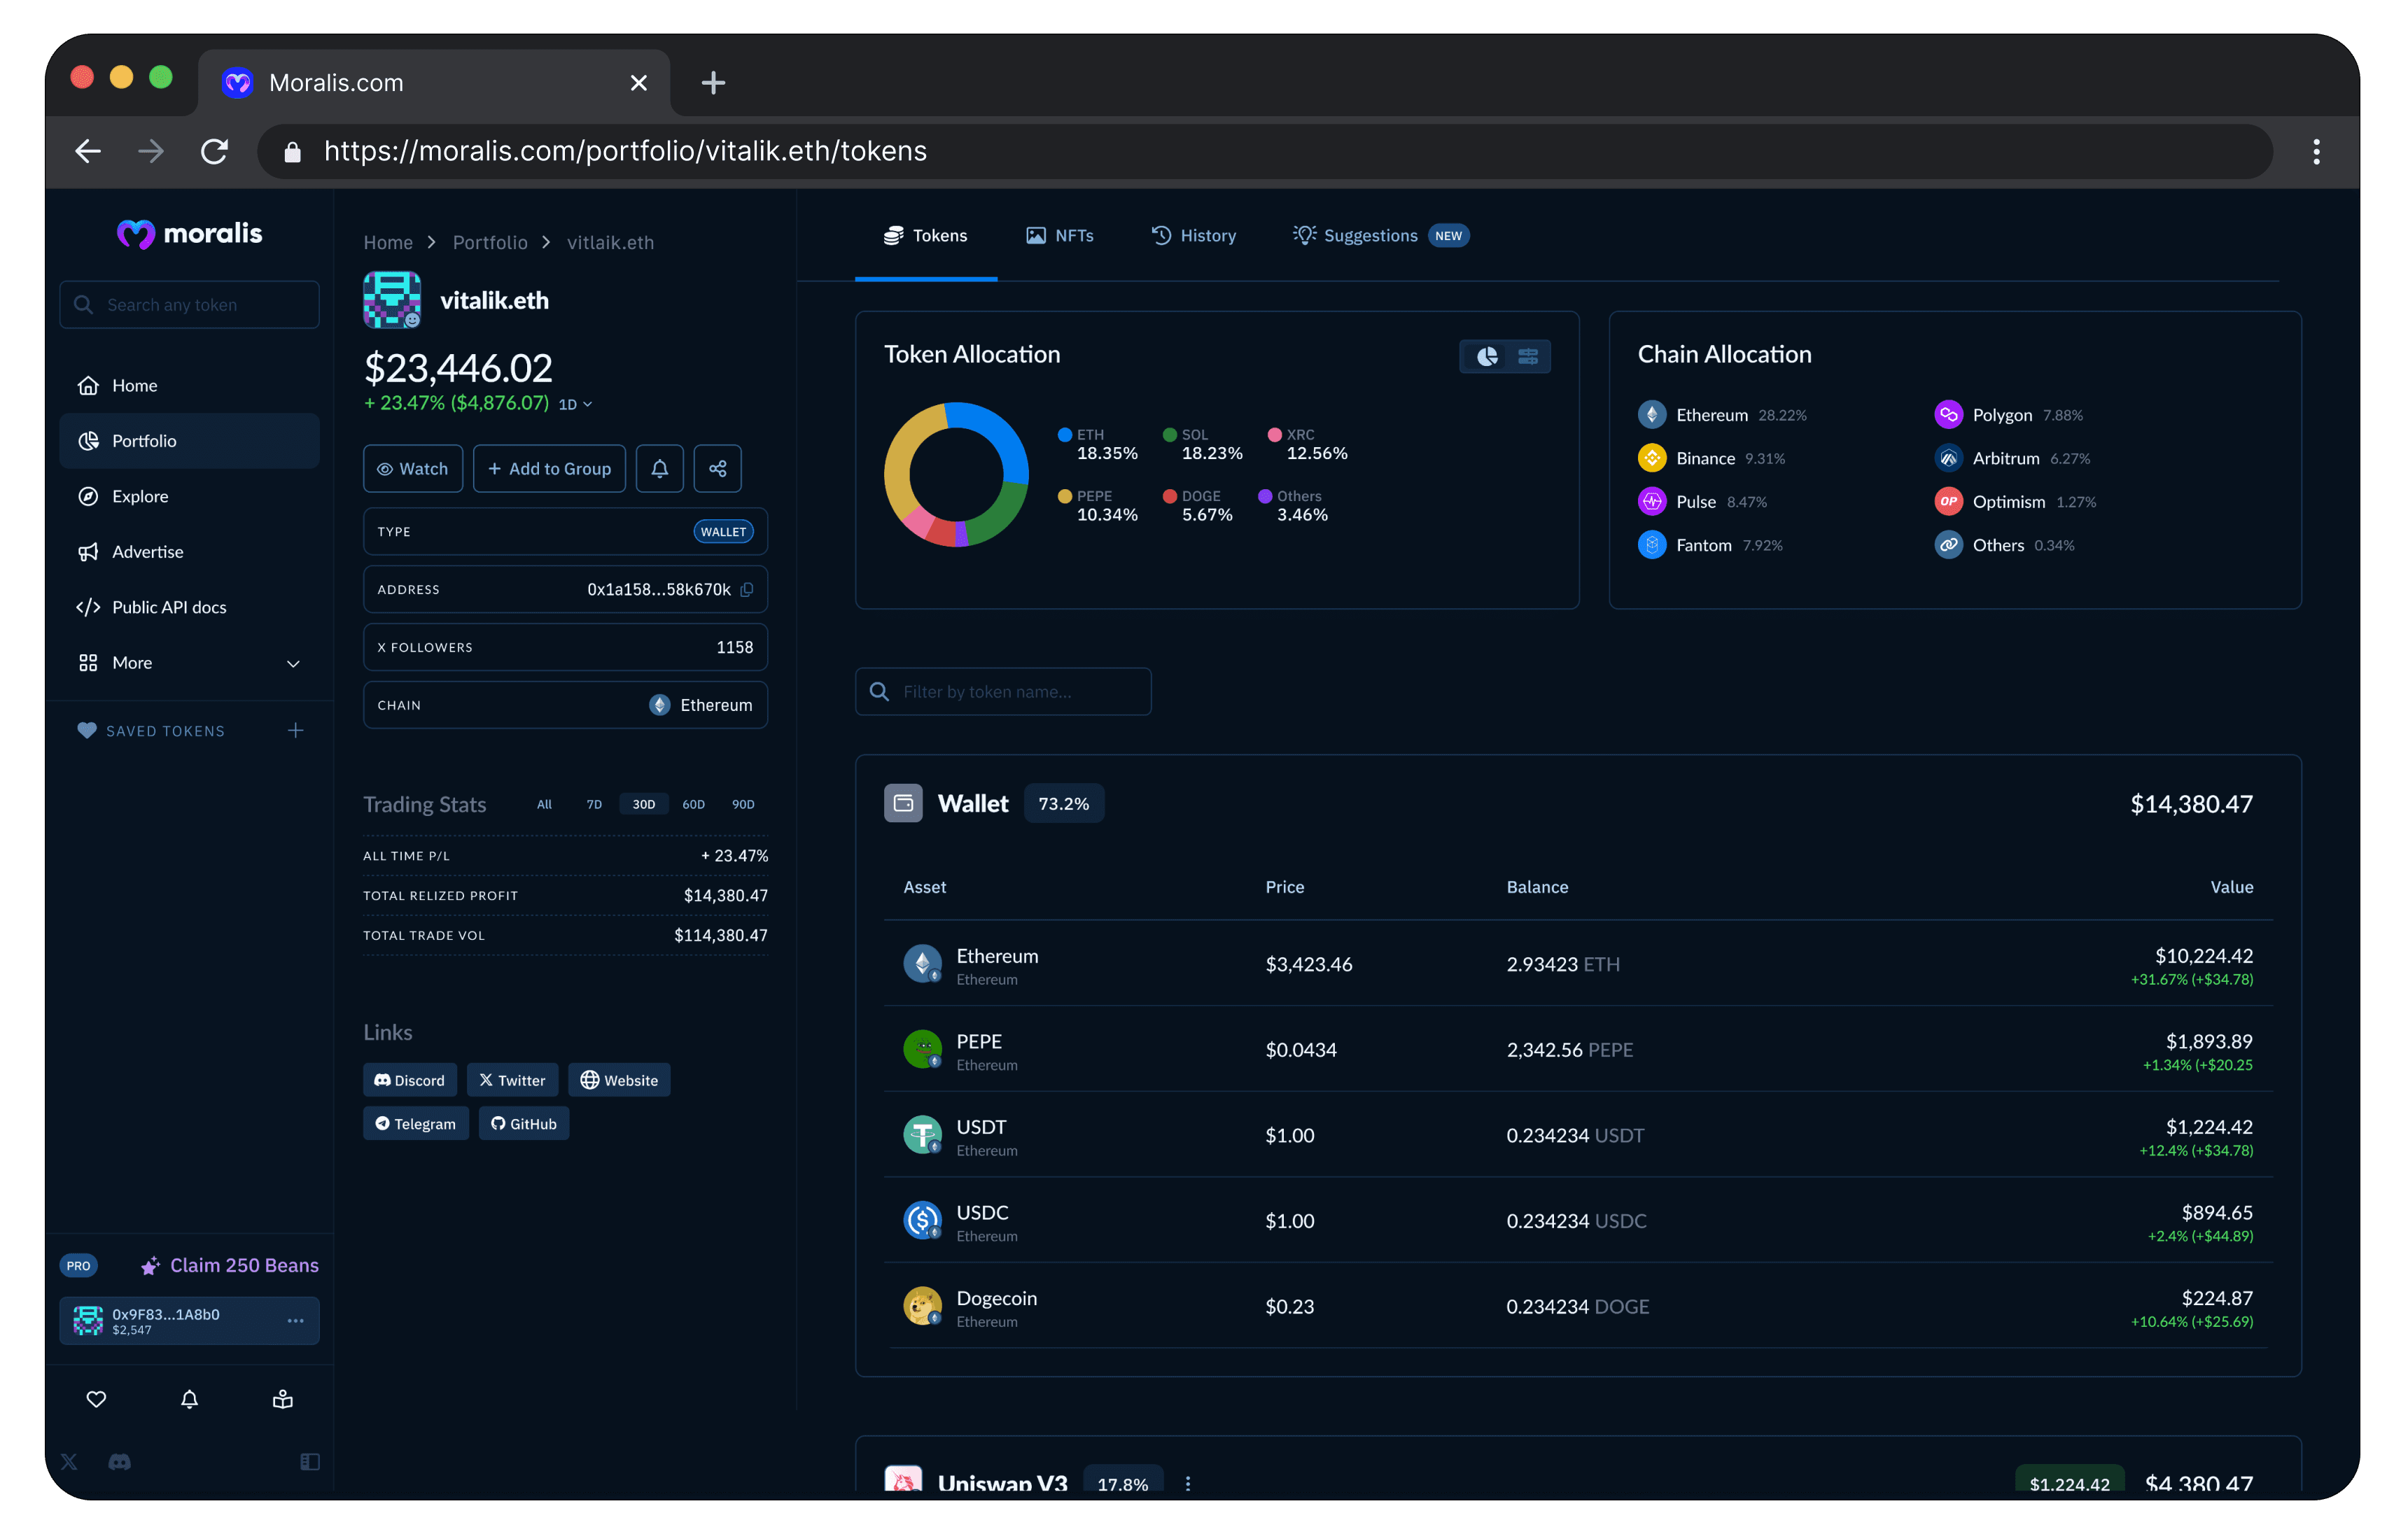Switch Token Allocation to list view

[1527, 356]
